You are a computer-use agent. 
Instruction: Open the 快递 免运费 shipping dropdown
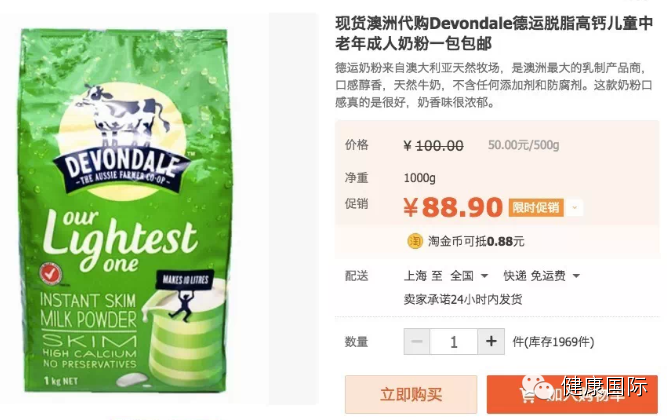(x=542, y=276)
